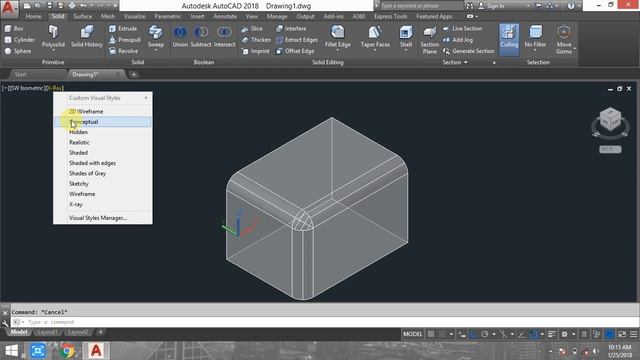
Task: Open Solid History
Action: [x=87, y=37]
